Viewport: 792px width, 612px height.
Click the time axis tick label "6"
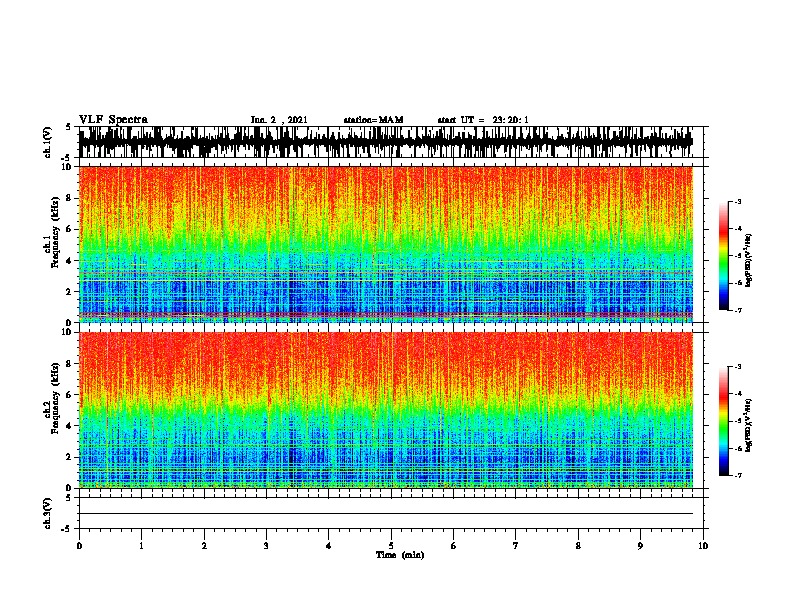[454, 546]
